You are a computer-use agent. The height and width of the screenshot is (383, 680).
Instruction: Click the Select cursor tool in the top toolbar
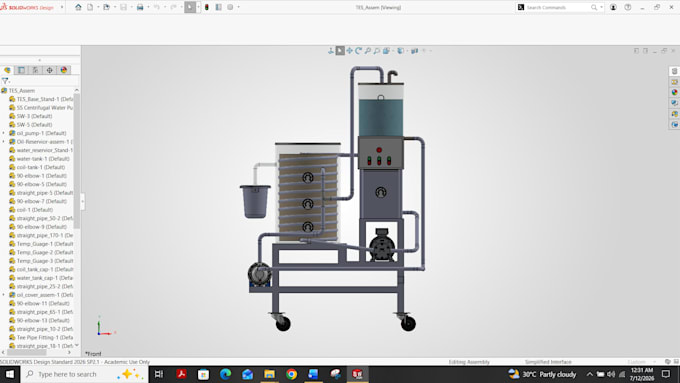point(190,7)
